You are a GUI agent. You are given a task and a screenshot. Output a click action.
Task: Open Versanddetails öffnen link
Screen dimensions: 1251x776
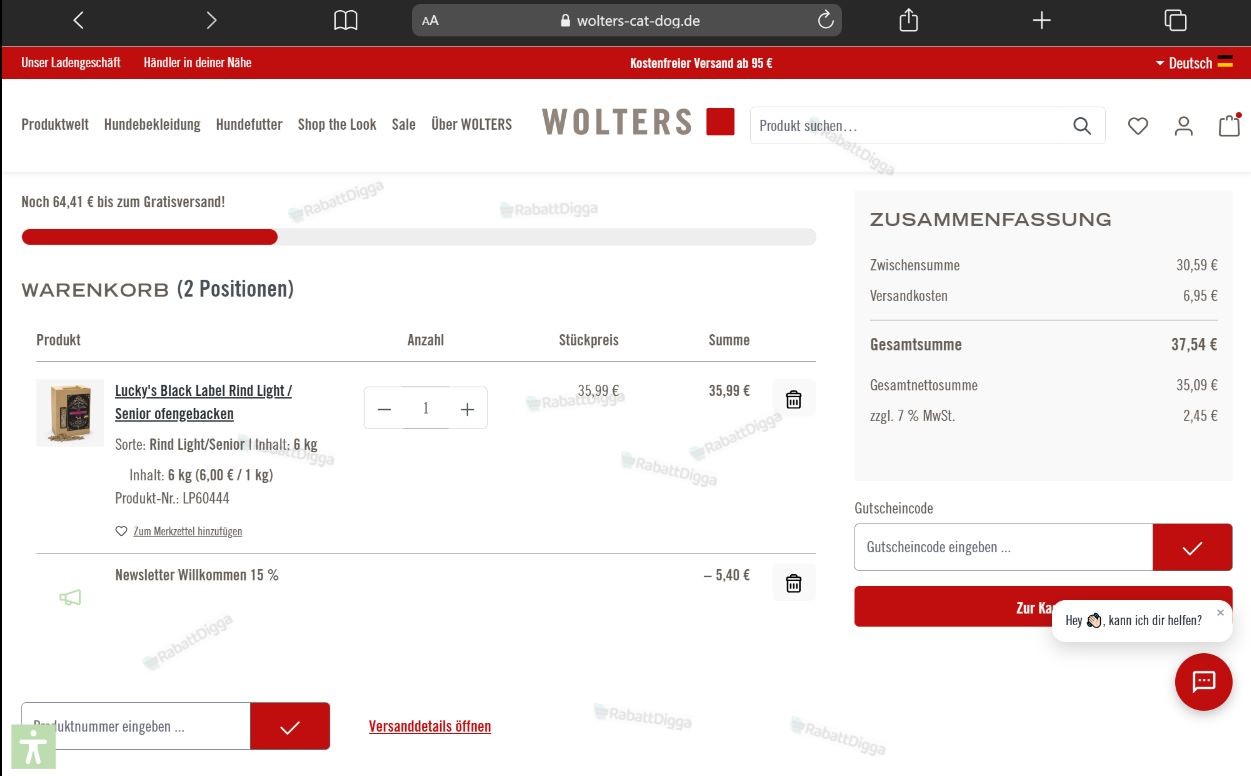click(x=430, y=726)
